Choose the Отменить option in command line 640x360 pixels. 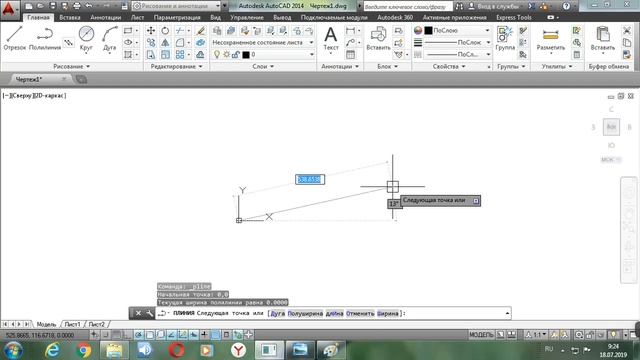click(360, 313)
